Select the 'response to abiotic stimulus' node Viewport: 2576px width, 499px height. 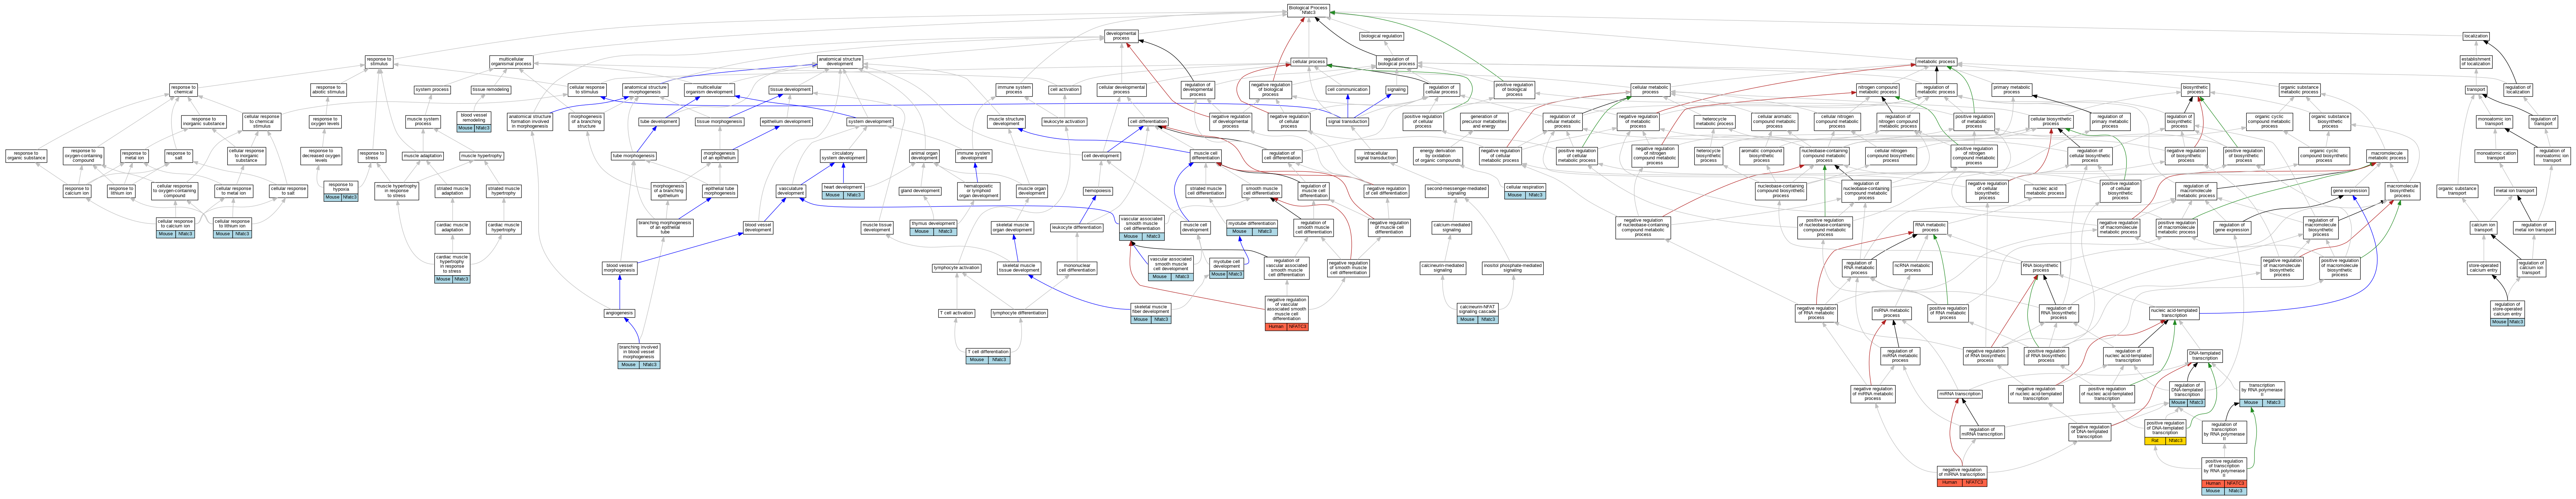pyautogui.click(x=328, y=90)
